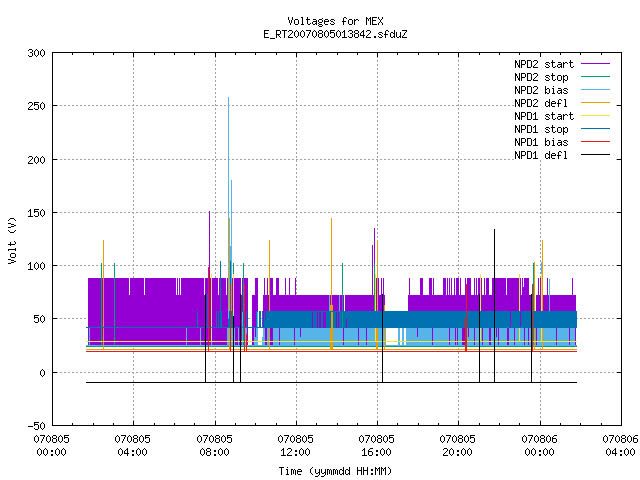Click the "Time (yymmdd HH:MM)" x-axis label
Screen dimensions: 640x480
[x=335, y=471]
